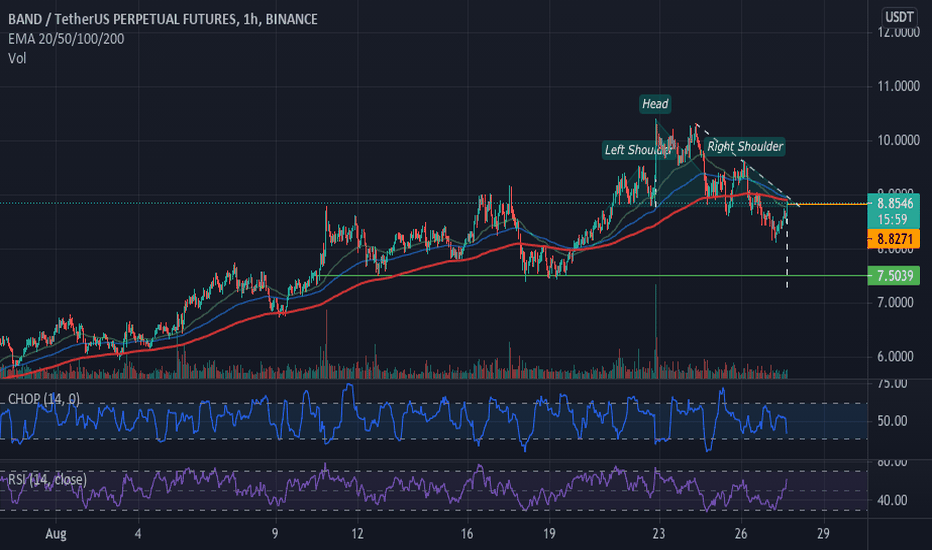Viewport: 932px width, 550px height.
Task: Click the 8.8546 current price label
Action: tap(895, 203)
